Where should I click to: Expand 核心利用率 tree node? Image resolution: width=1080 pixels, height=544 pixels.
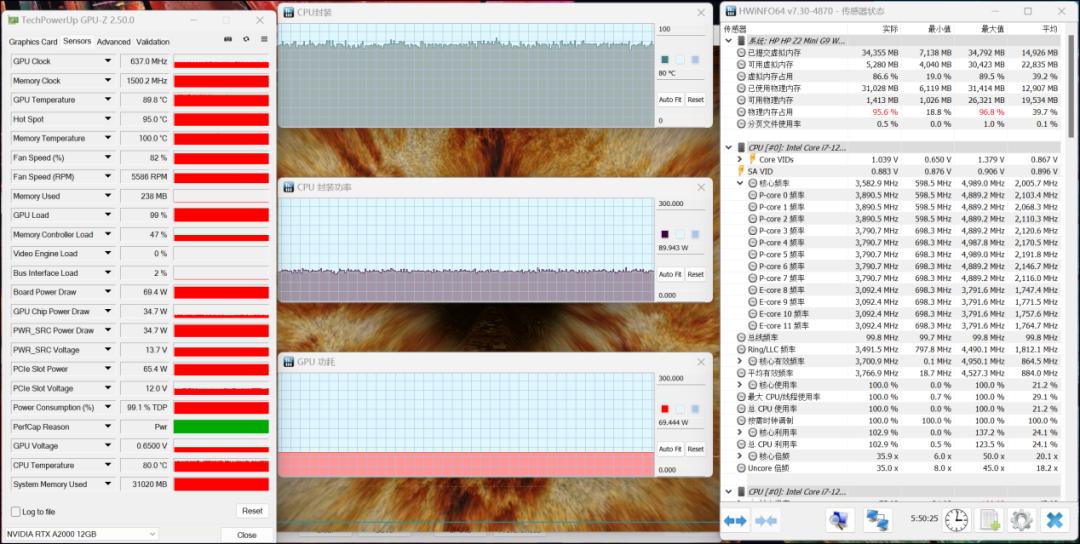point(740,432)
